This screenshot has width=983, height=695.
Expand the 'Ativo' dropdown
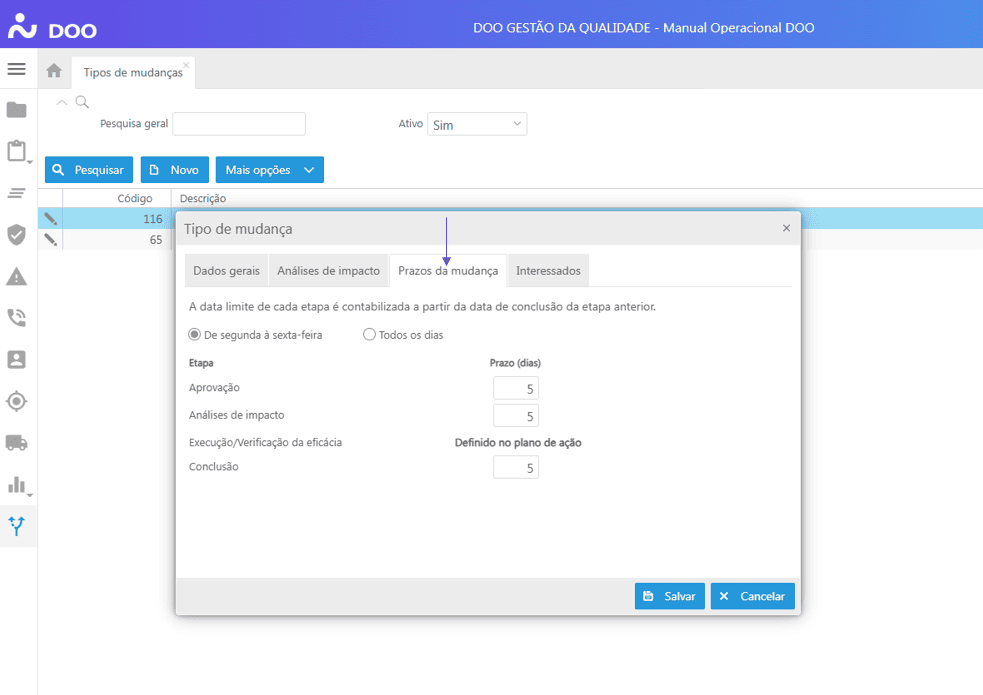tap(477, 124)
